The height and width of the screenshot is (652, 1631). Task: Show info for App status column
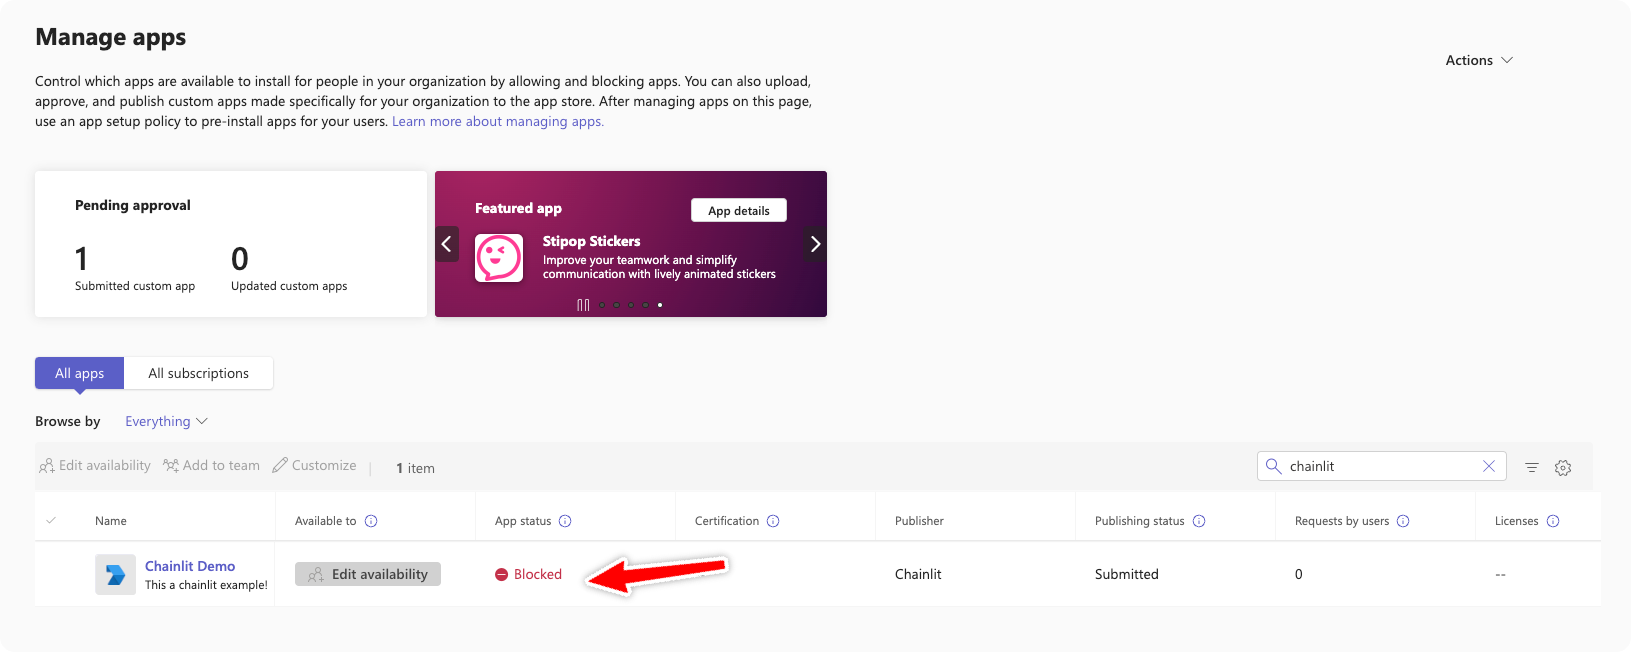(x=565, y=521)
